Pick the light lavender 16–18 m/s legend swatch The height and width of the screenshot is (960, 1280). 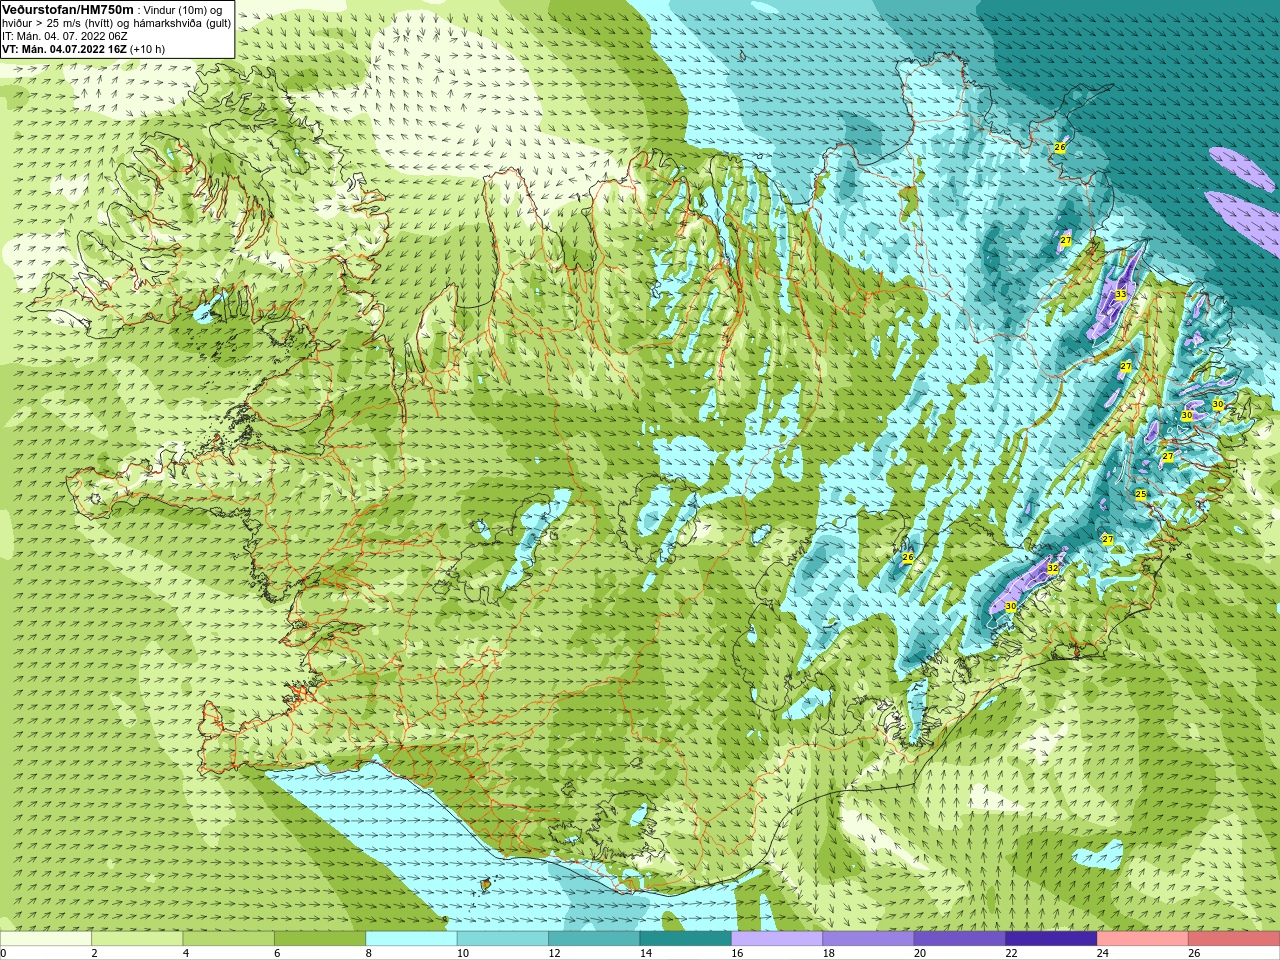pyautogui.click(x=777, y=939)
